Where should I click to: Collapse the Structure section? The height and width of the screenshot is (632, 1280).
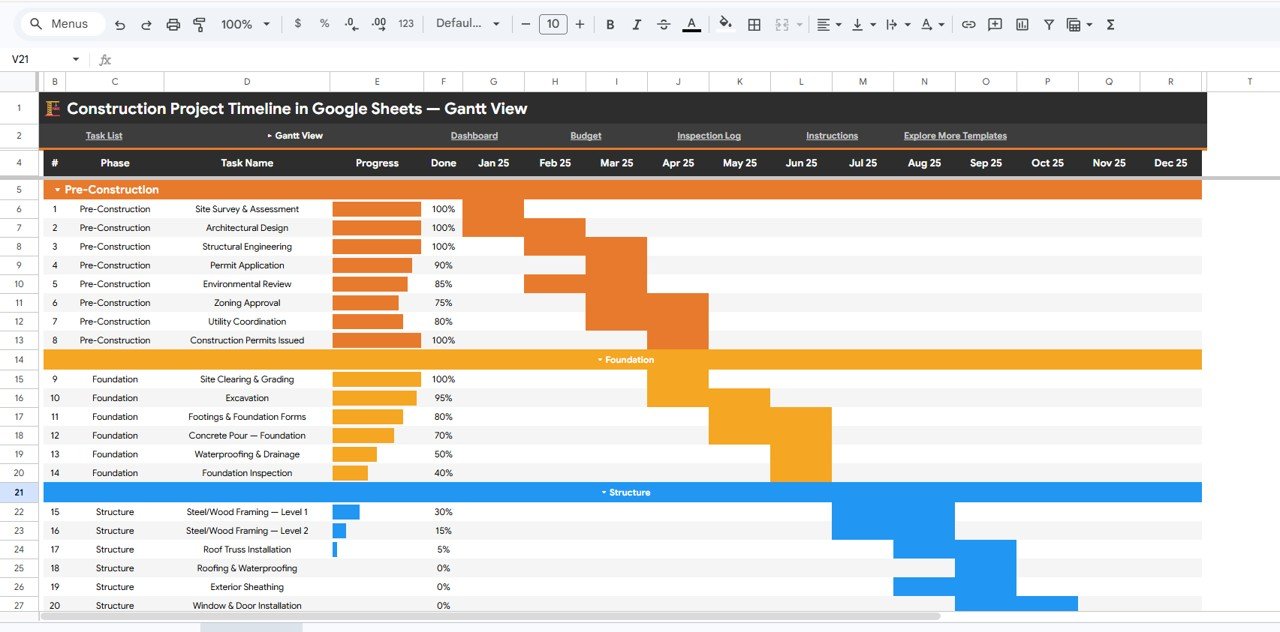point(602,492)
